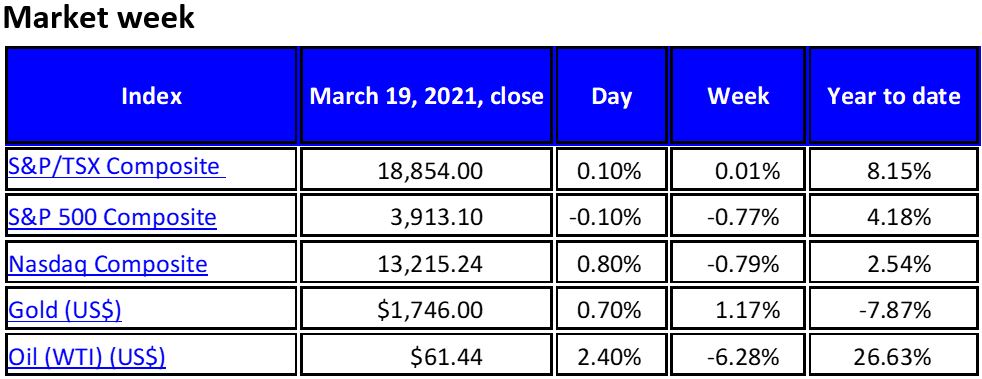
Task: Open the Oil (WTI) (US$) link
Action: click(x=86, y=357)
